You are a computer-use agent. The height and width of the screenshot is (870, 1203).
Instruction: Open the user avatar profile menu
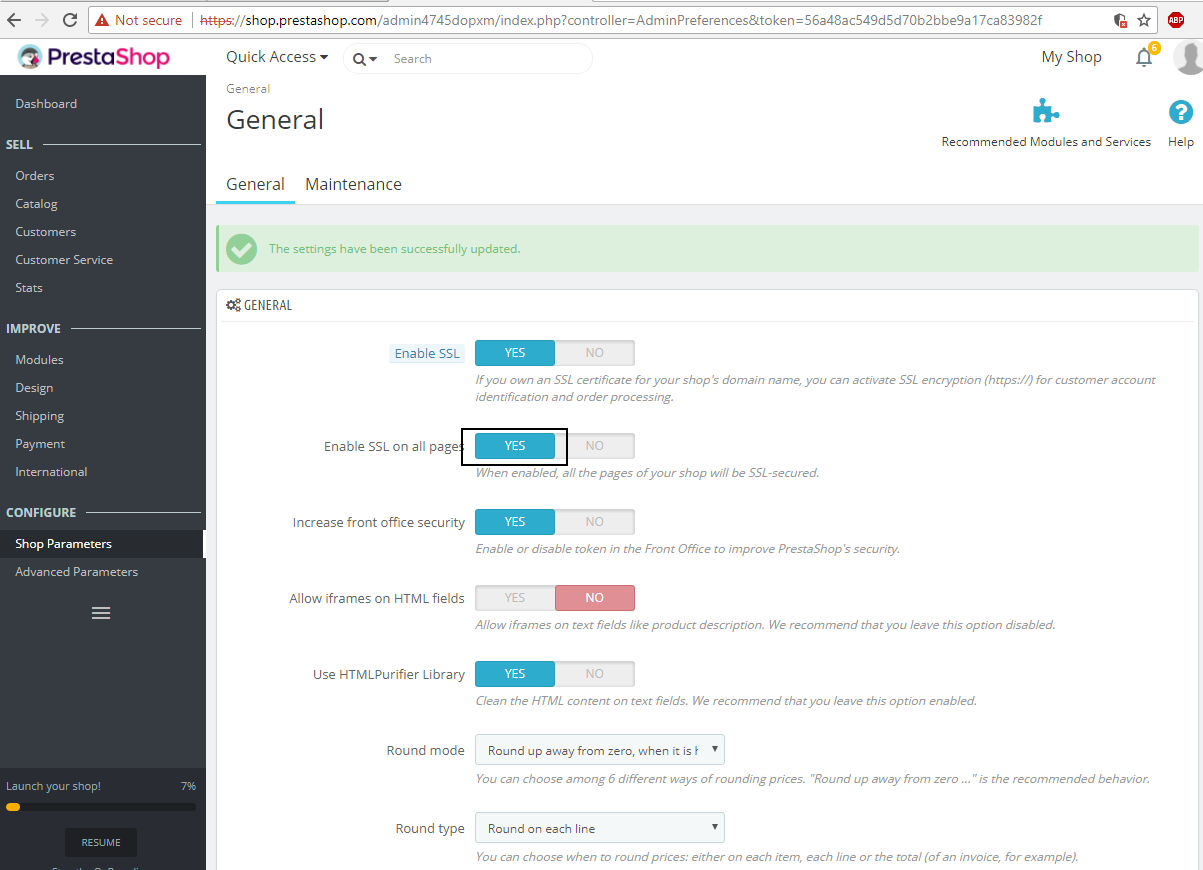point(1188,58)
